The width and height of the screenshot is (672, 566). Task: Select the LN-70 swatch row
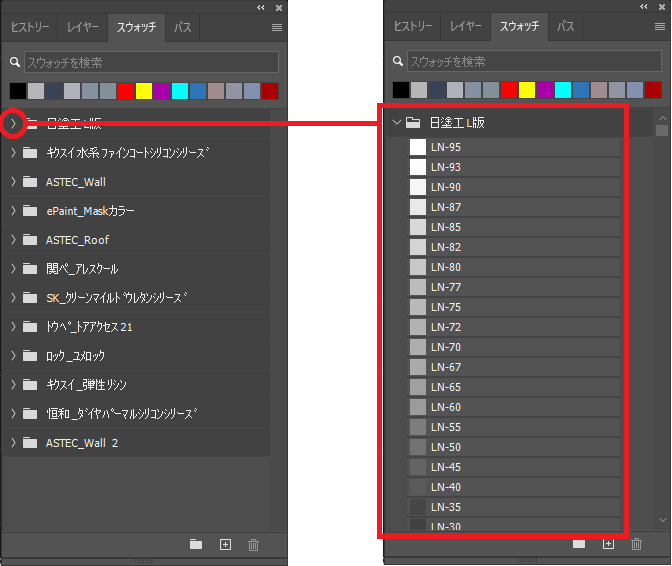[513, 347]
